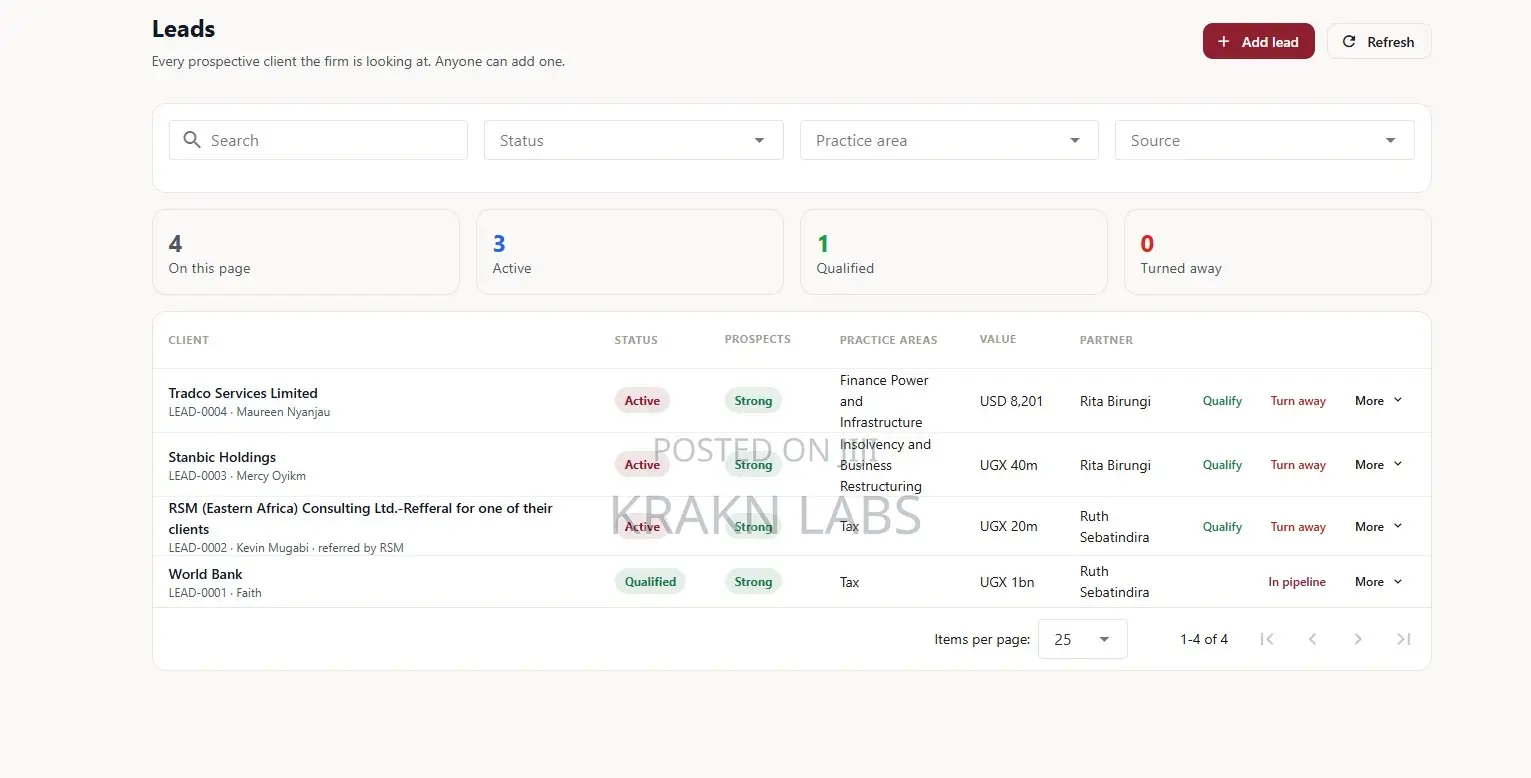Select client name World Bank
This screenshot has height=778, width=1531.
pyautogui.click(x=205, y=574)
